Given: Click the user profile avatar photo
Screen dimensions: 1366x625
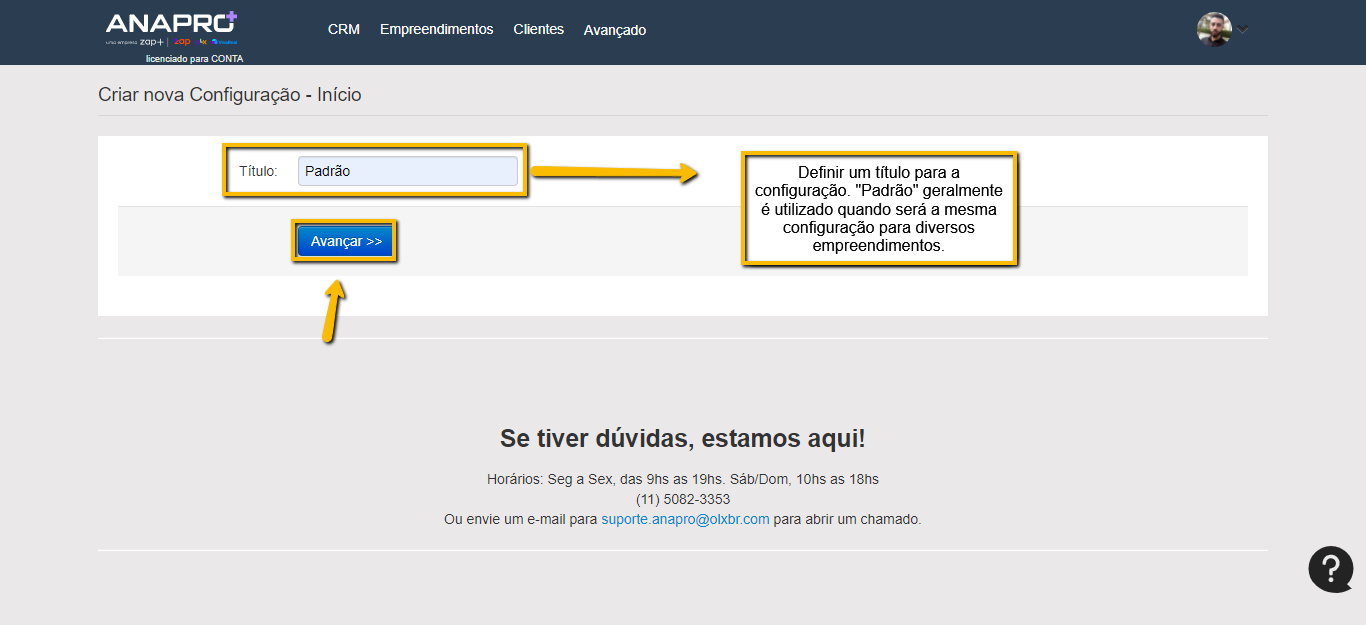Looking at the screenshot, I should [x=1213, y=29].
